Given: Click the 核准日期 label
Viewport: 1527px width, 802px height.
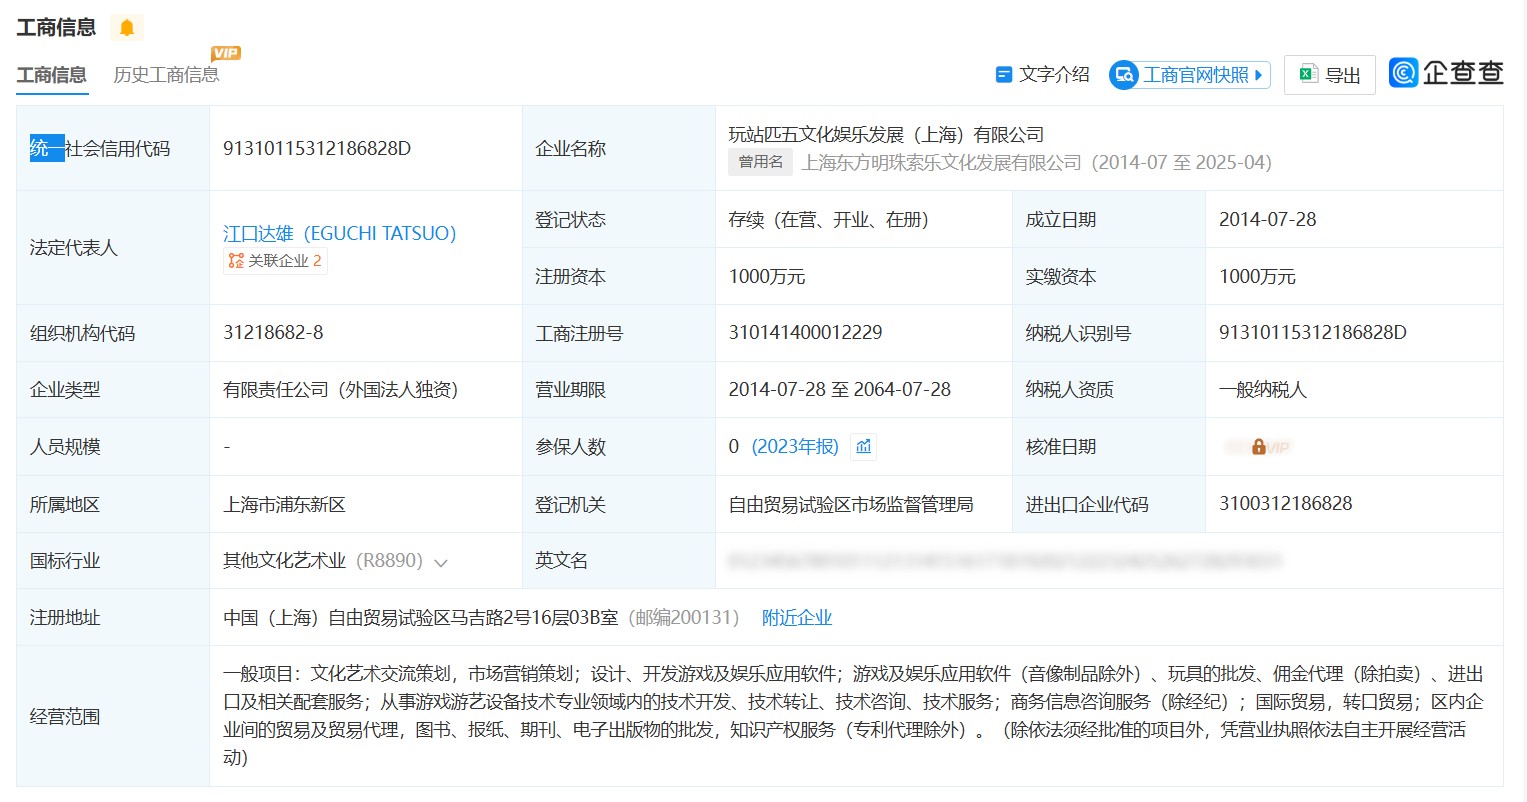Looking at the screenshot, I should click(x=1061, y=447).
